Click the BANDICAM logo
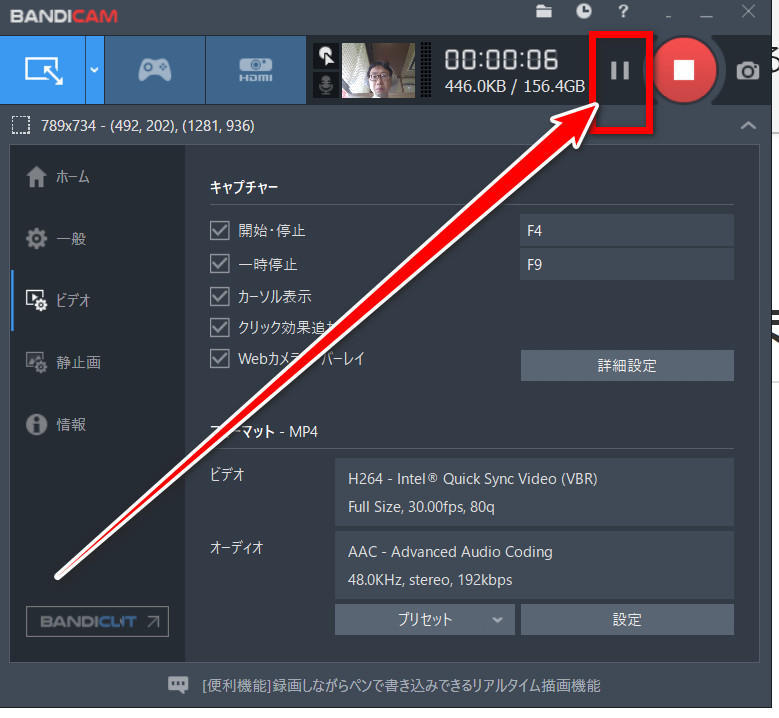 coord(64,16)
